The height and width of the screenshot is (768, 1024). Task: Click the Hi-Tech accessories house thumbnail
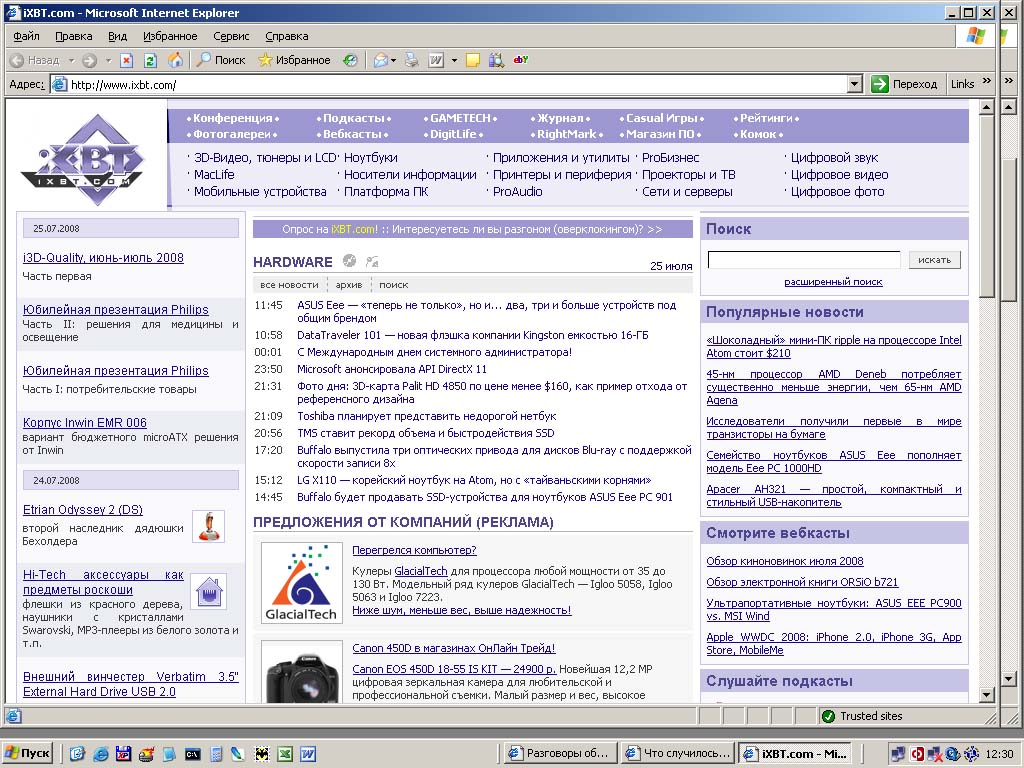pyautogui.click(x=210, y=592)
